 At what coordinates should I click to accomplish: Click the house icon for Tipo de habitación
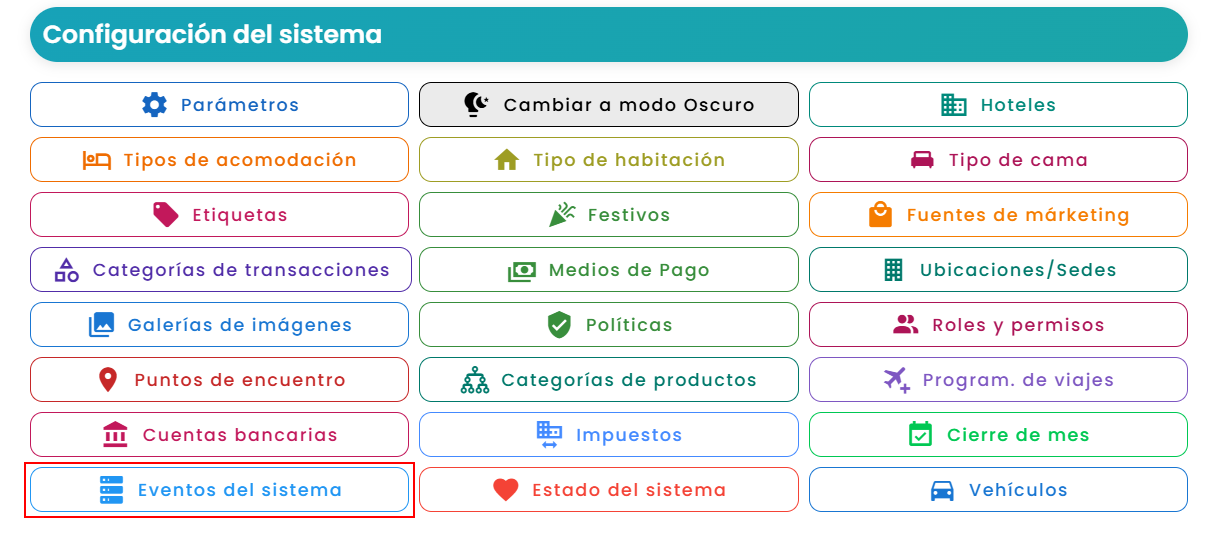(x=507, y=160)
